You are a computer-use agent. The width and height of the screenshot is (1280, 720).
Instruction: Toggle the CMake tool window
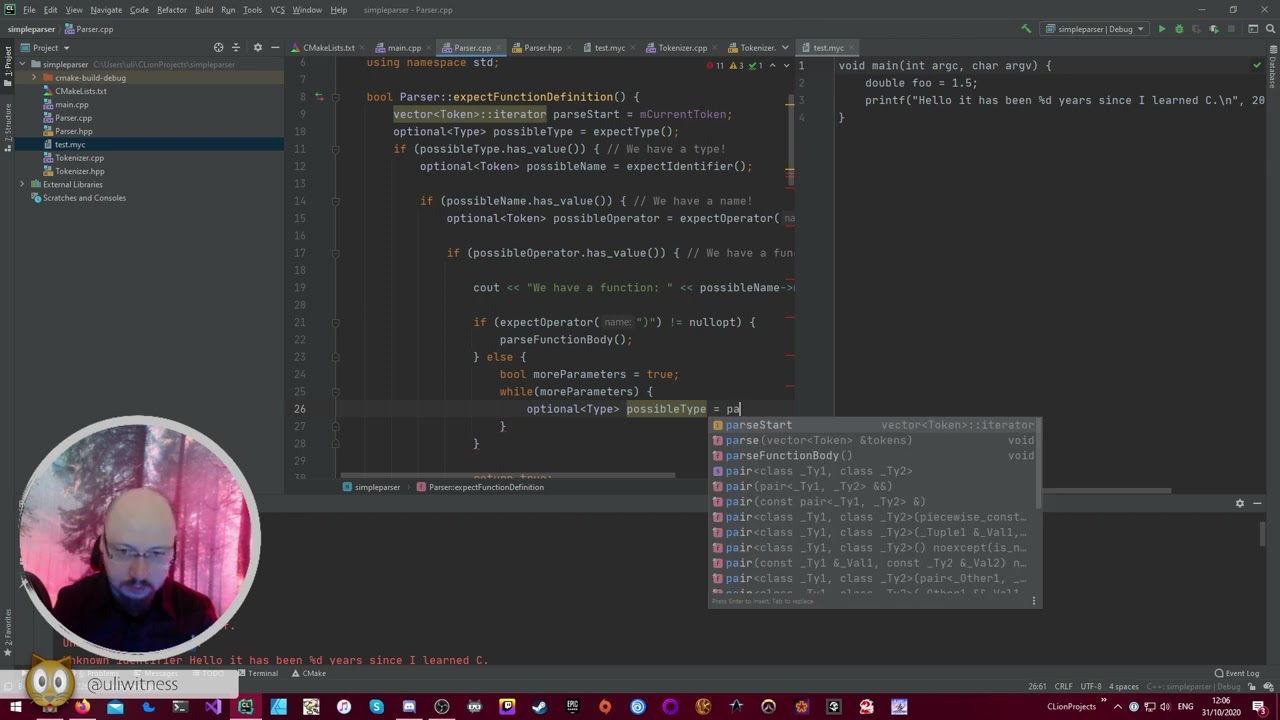point(309,673)
